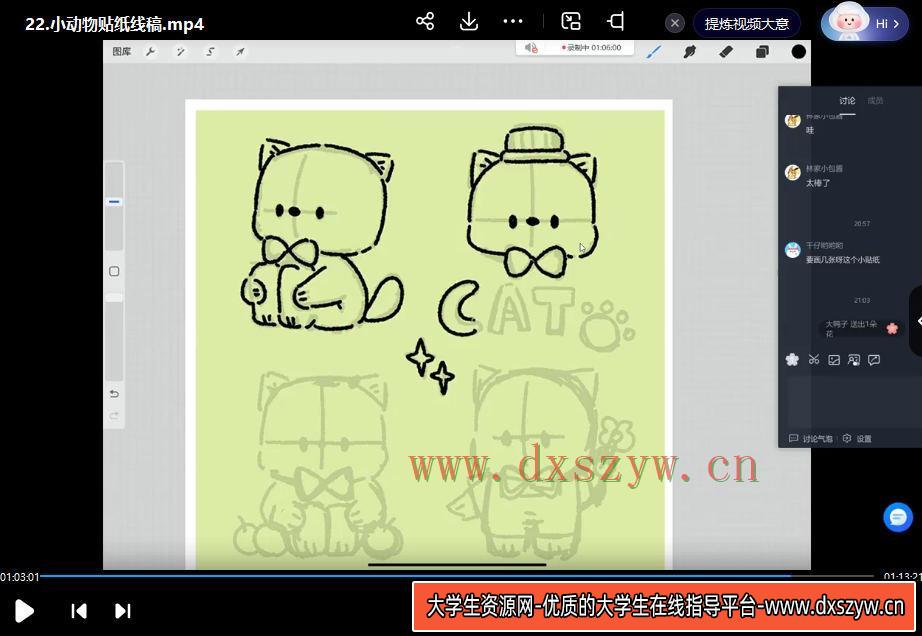Select the Transform arrow tool
The width and height of the screenshot is (922, 636).
point(240,52)
